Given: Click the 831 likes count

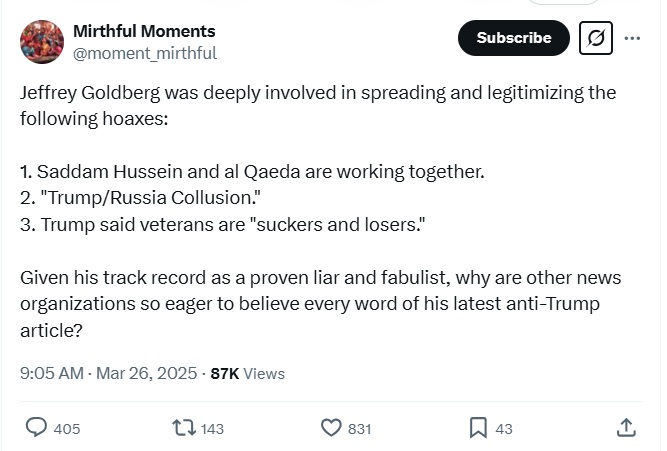Looking at the screenshot, I should click(x=359, y=429).
